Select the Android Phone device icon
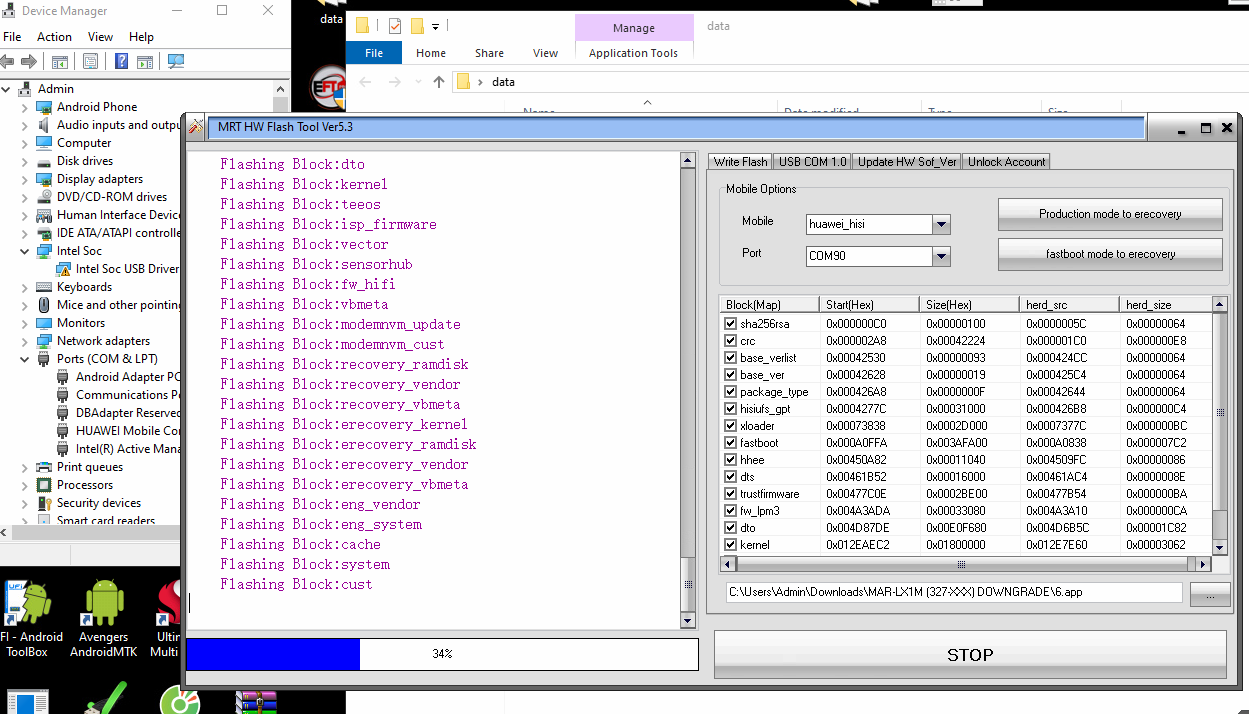This screenshot has height=714, width=1249. tap(44, 107)
